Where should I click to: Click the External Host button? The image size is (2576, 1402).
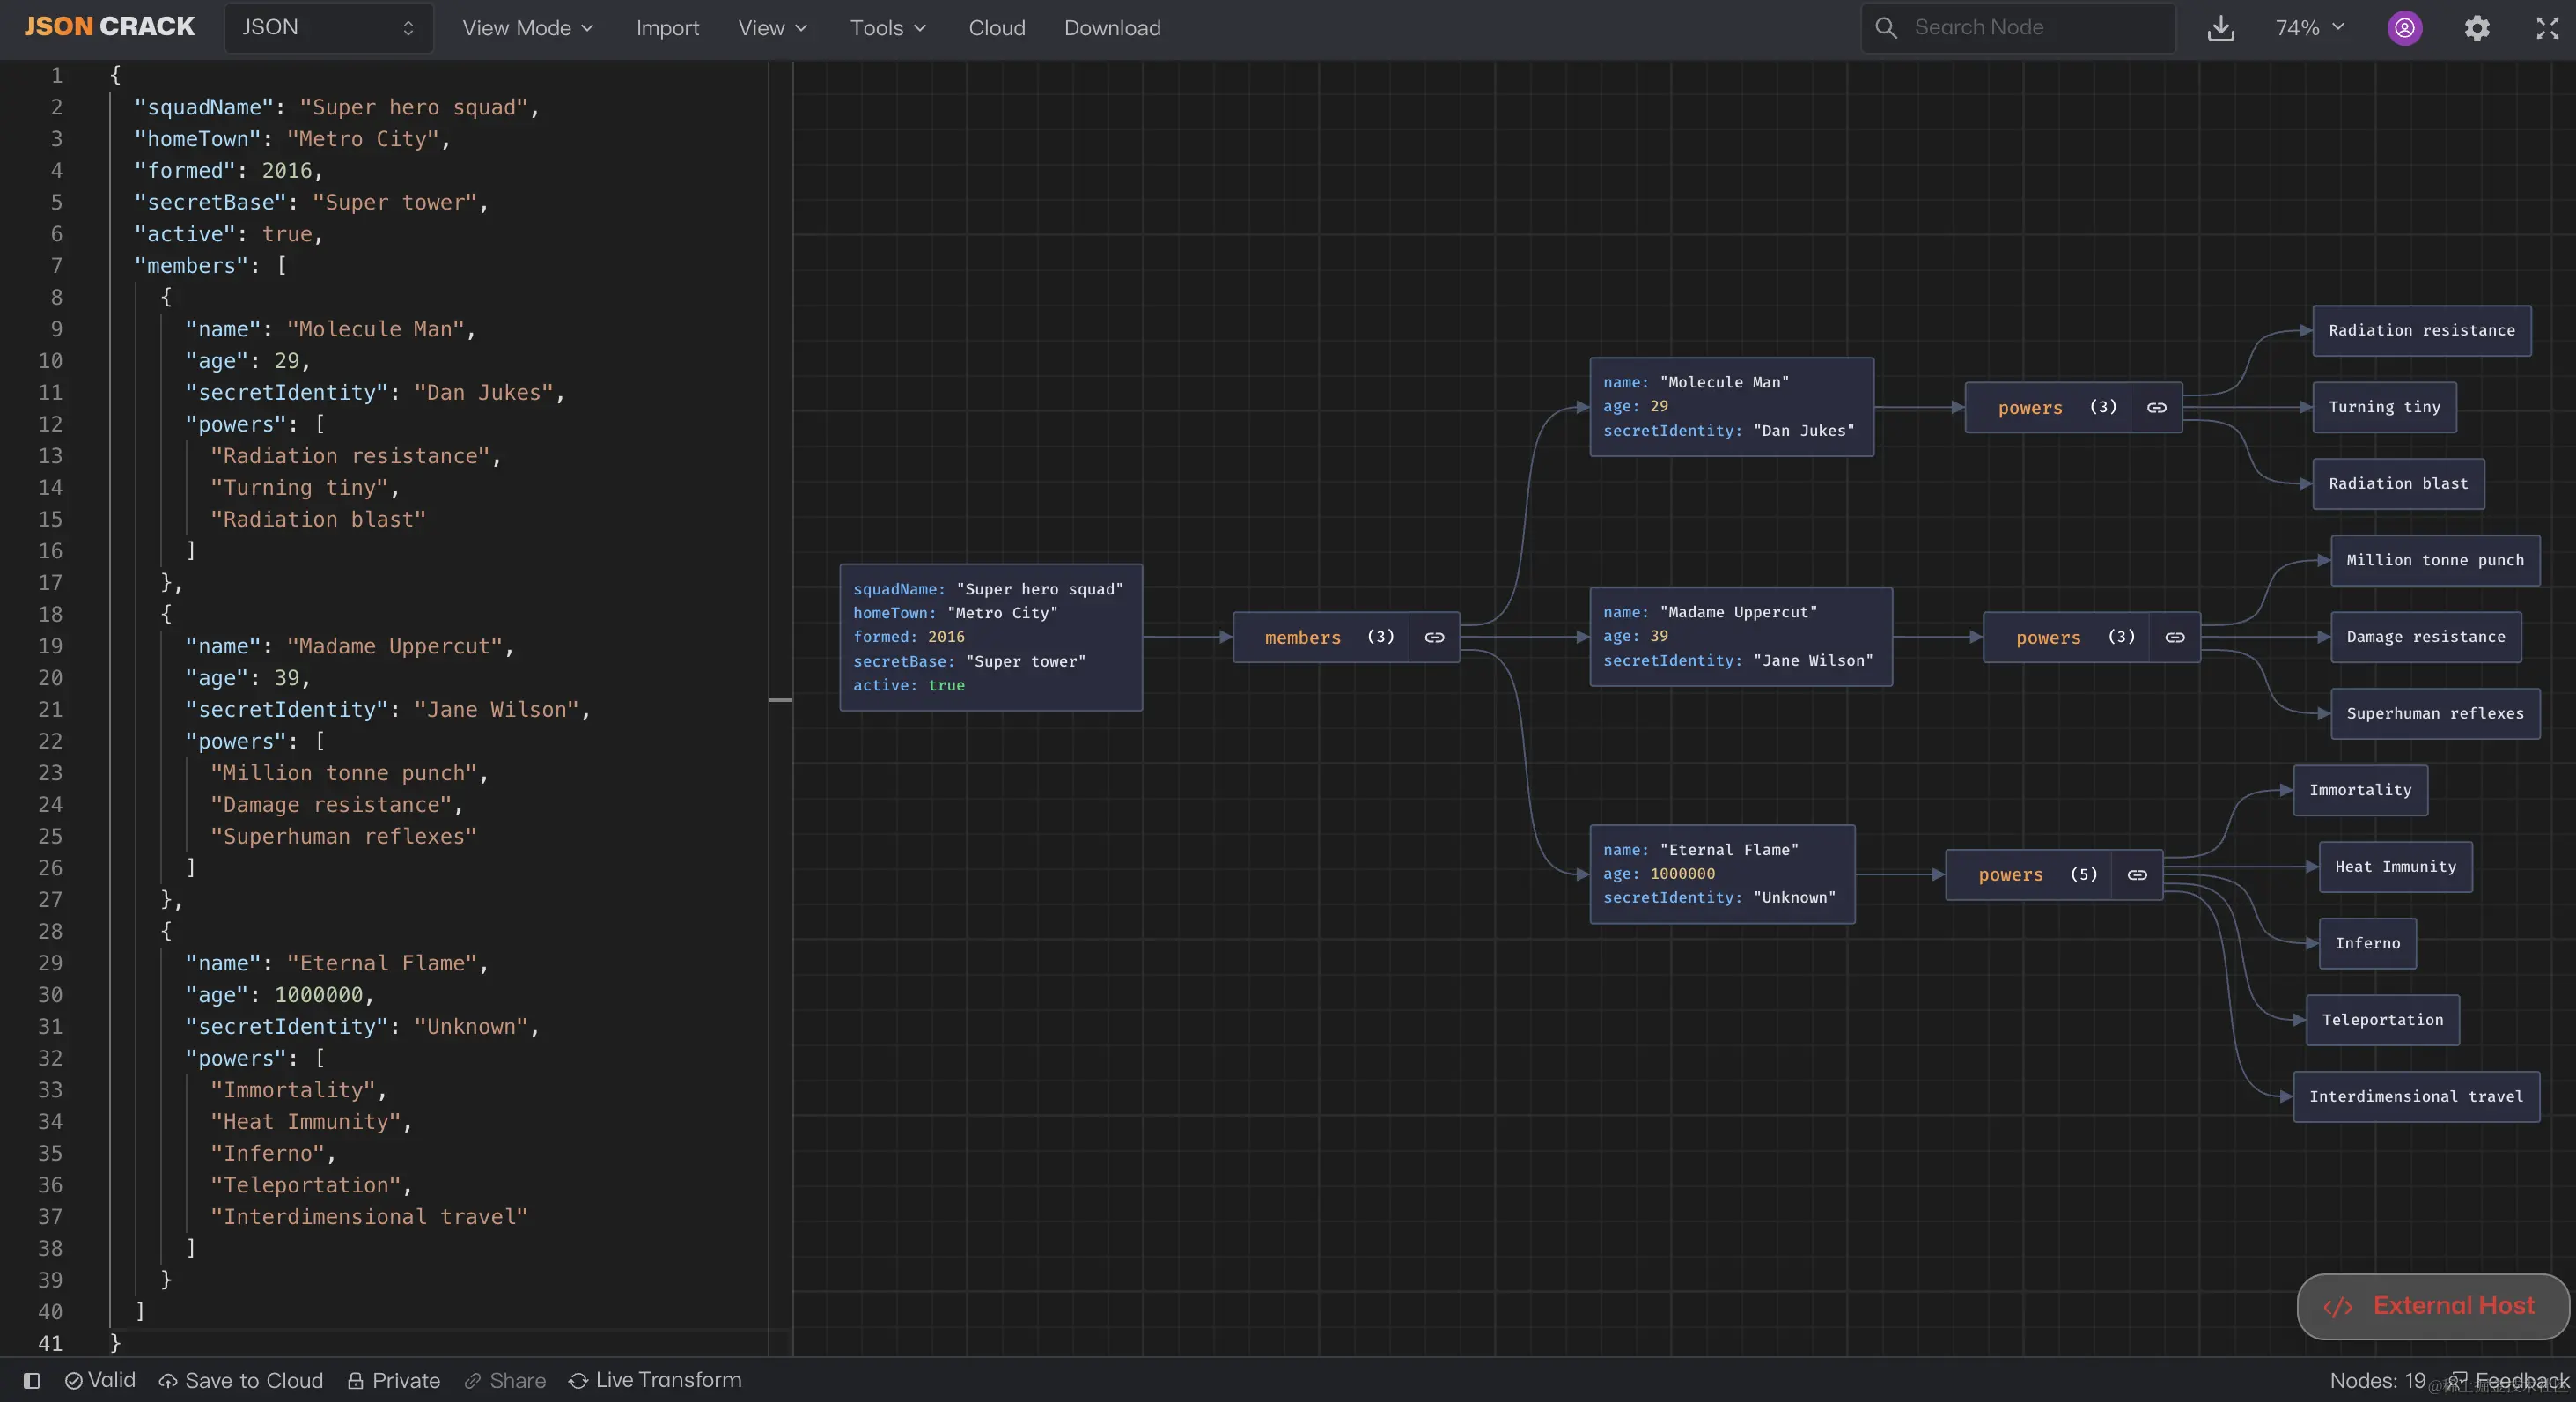click(x=2433, y=1306)
